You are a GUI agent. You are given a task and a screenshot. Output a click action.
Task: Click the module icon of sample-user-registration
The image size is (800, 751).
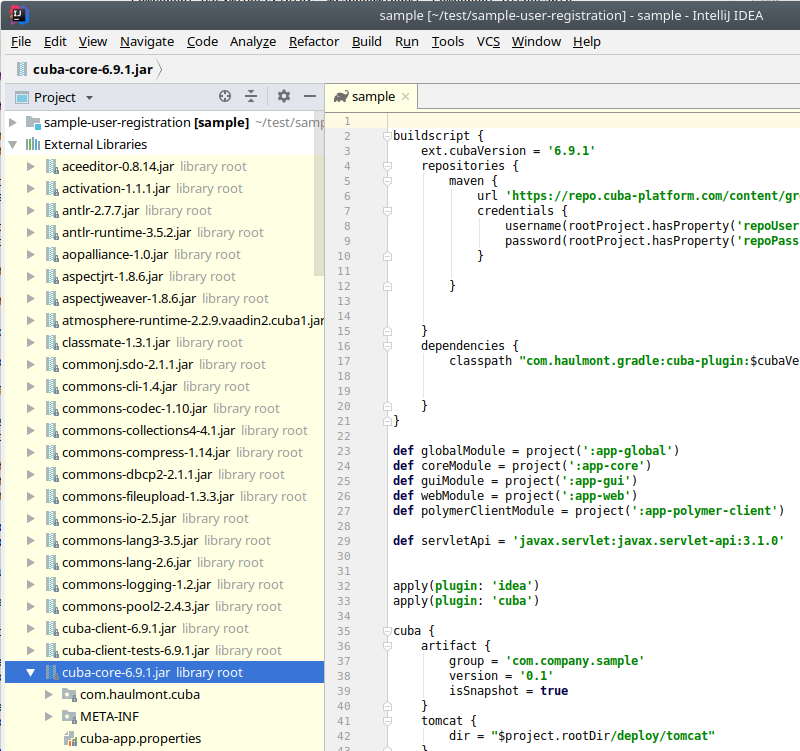pos(33,122)
